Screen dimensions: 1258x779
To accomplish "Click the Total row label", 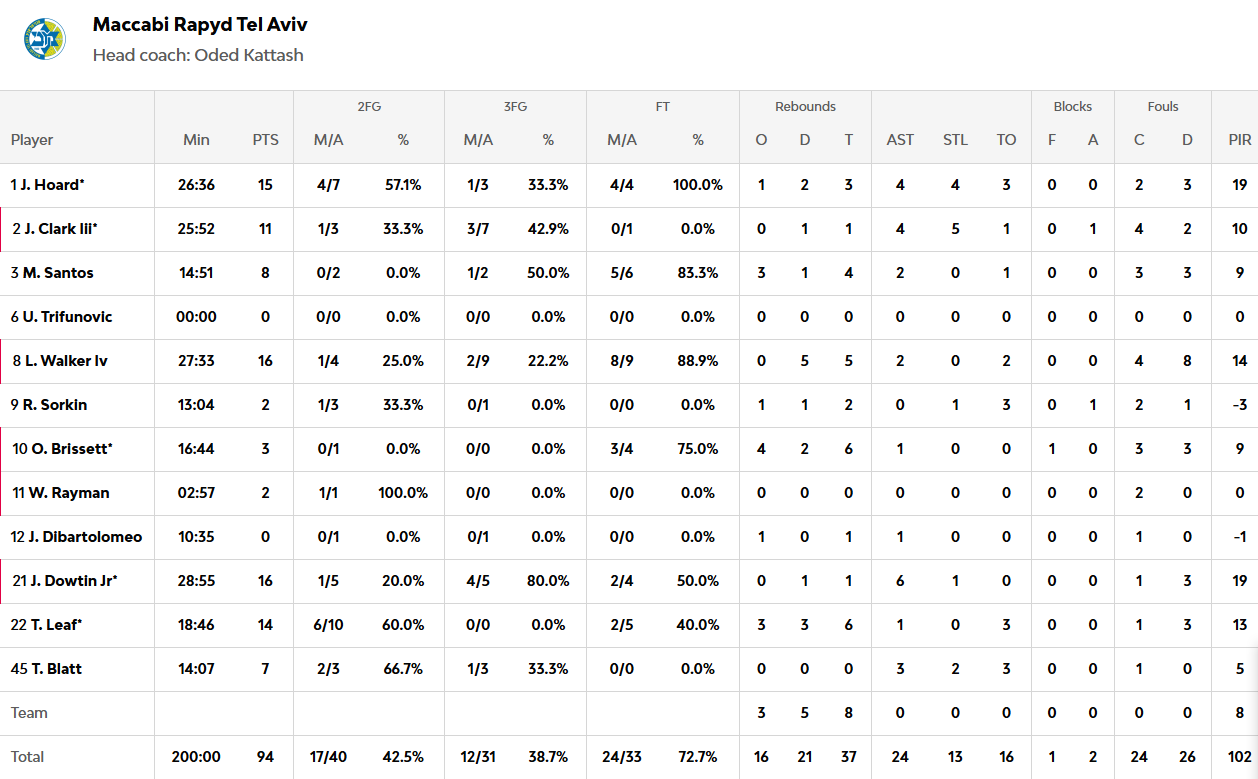I will [x=27, y=757].
